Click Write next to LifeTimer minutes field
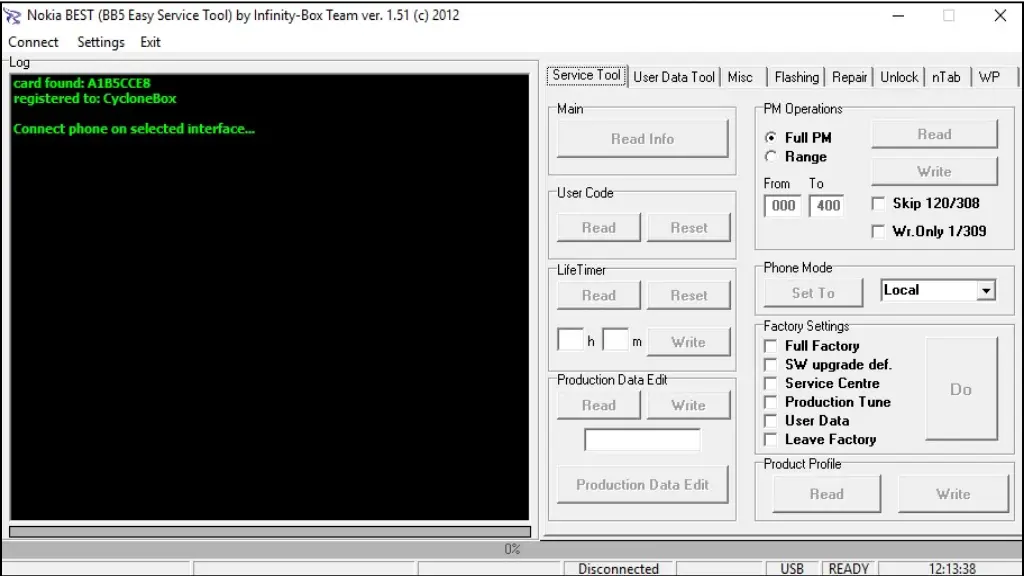Viewport: 1024px width, 576px height. [x=688, y=342]
